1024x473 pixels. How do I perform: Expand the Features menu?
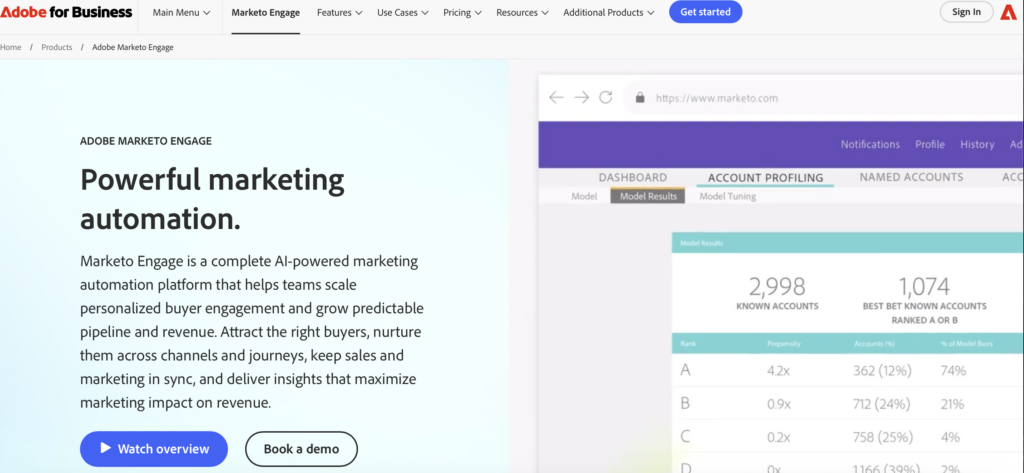(x=340, y=12)
